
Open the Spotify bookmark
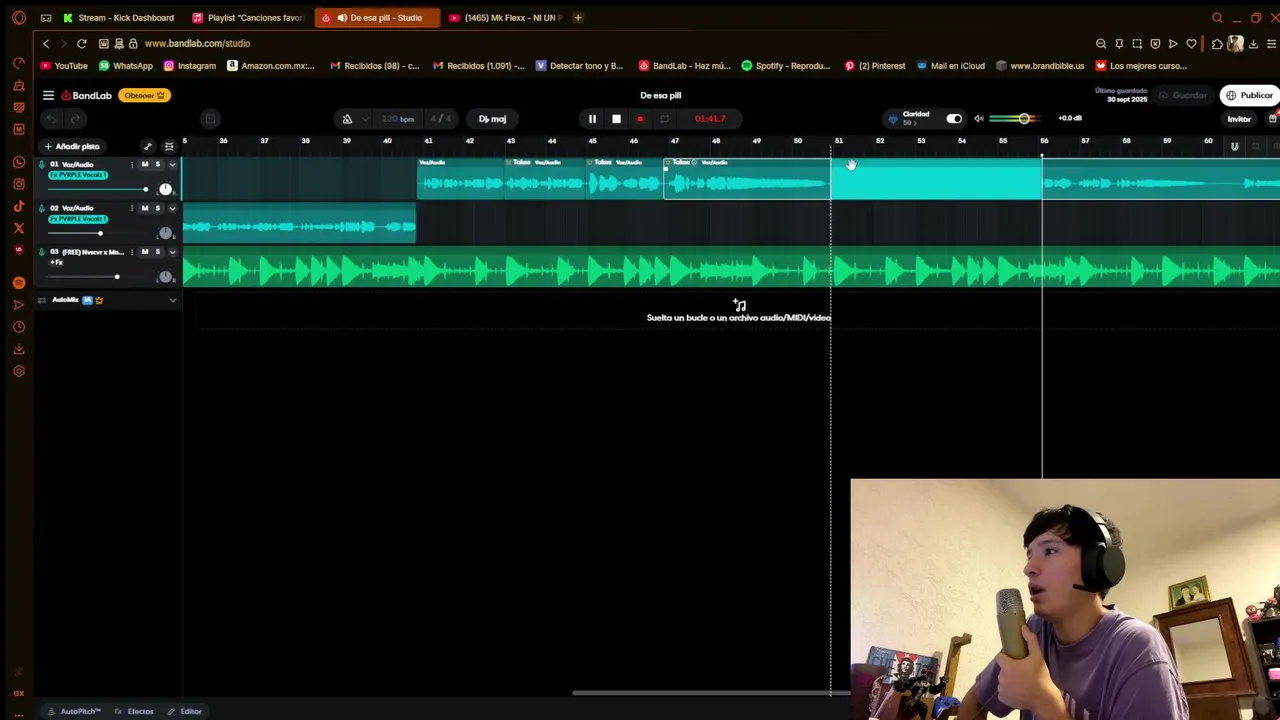coord(786,66)
